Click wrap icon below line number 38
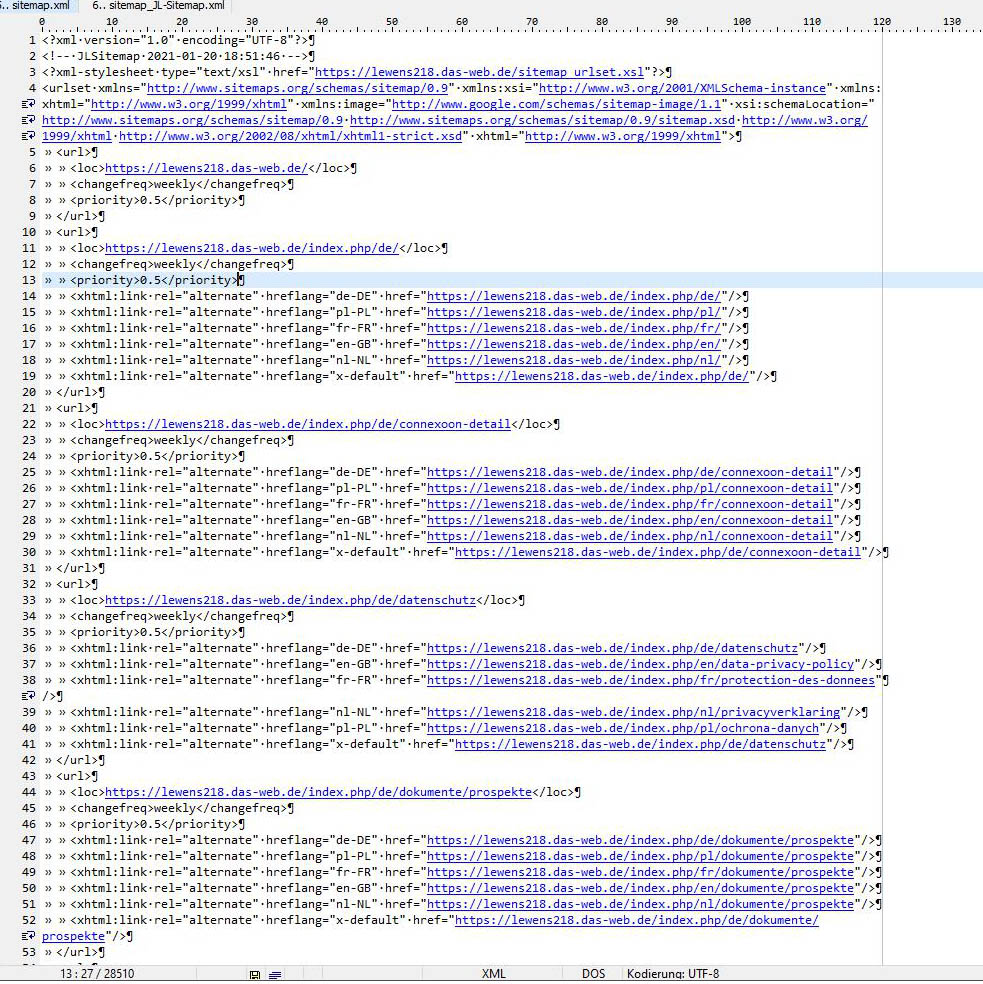 click(x=28, y=696)
